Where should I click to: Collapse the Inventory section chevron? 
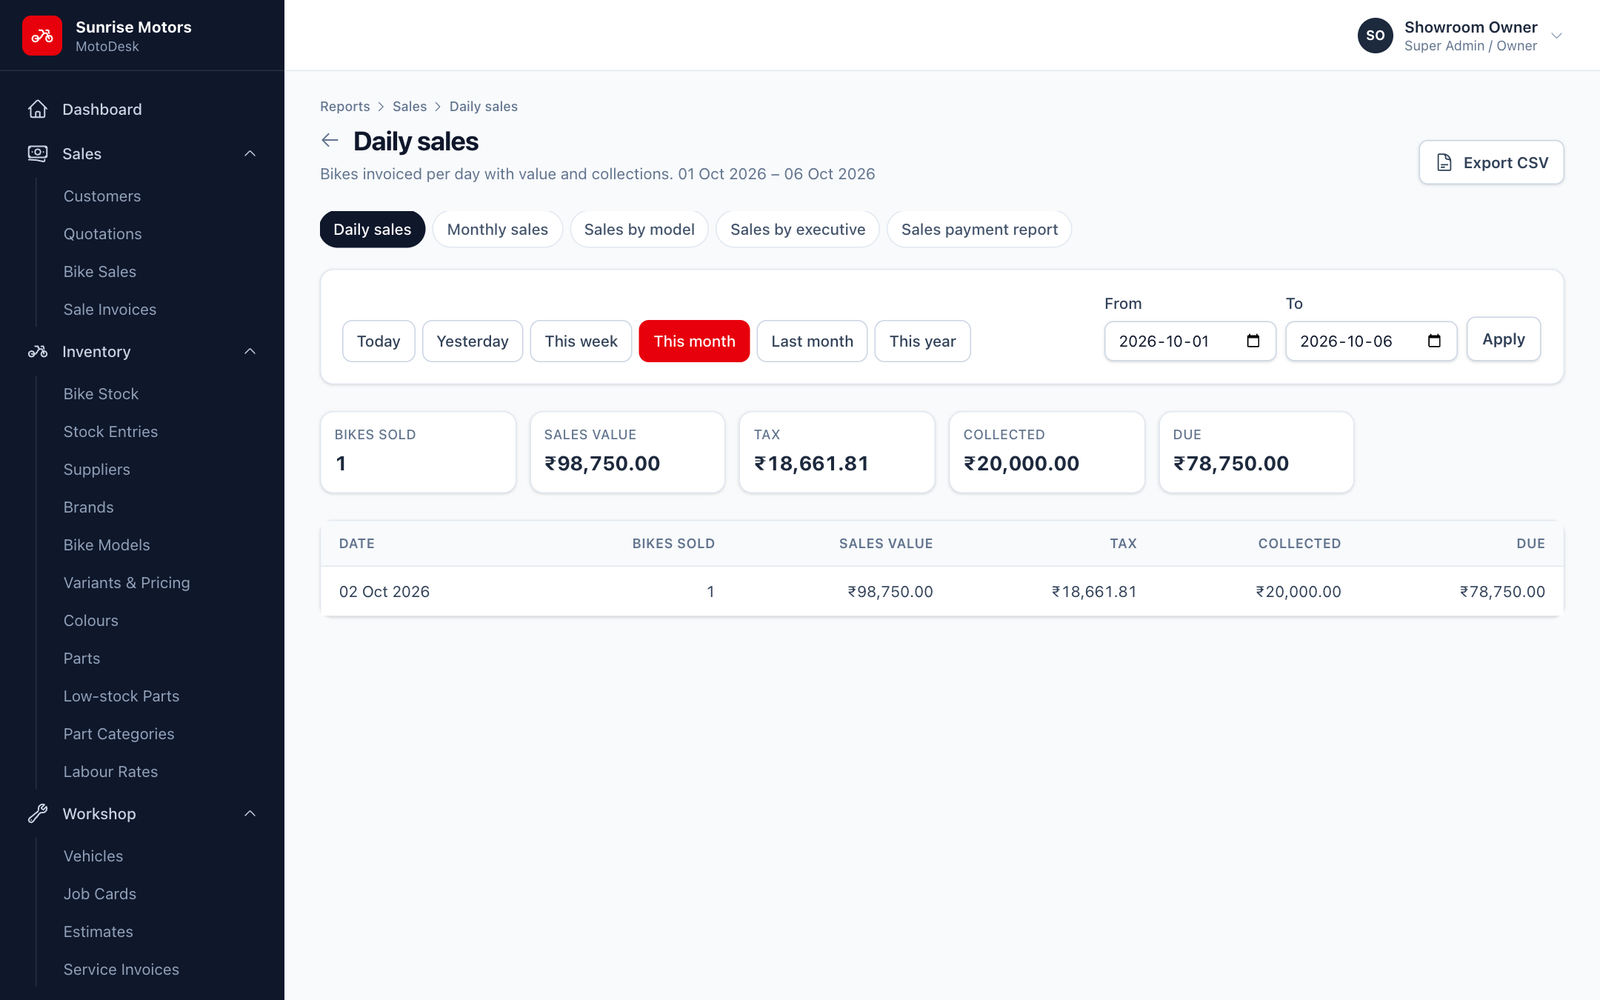pos(250,352)
